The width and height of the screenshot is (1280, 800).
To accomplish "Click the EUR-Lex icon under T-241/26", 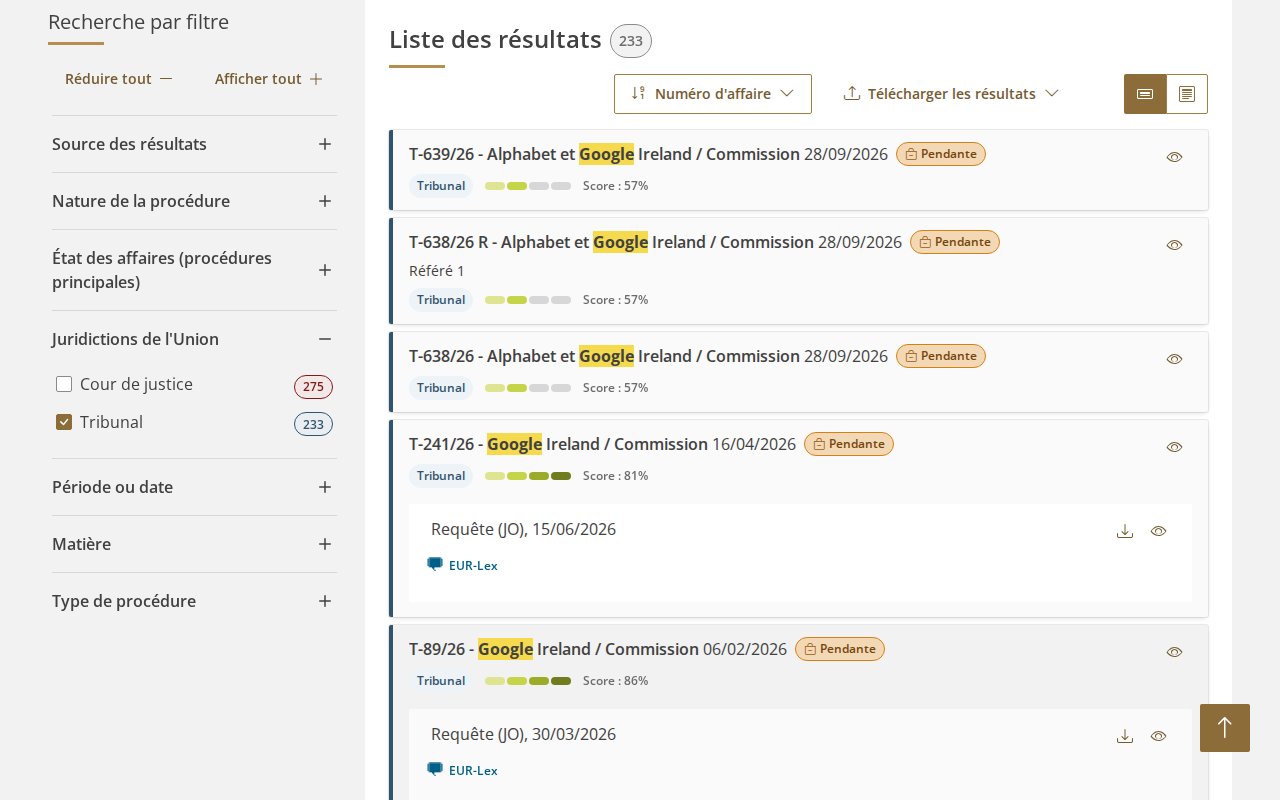I will 435,564.
